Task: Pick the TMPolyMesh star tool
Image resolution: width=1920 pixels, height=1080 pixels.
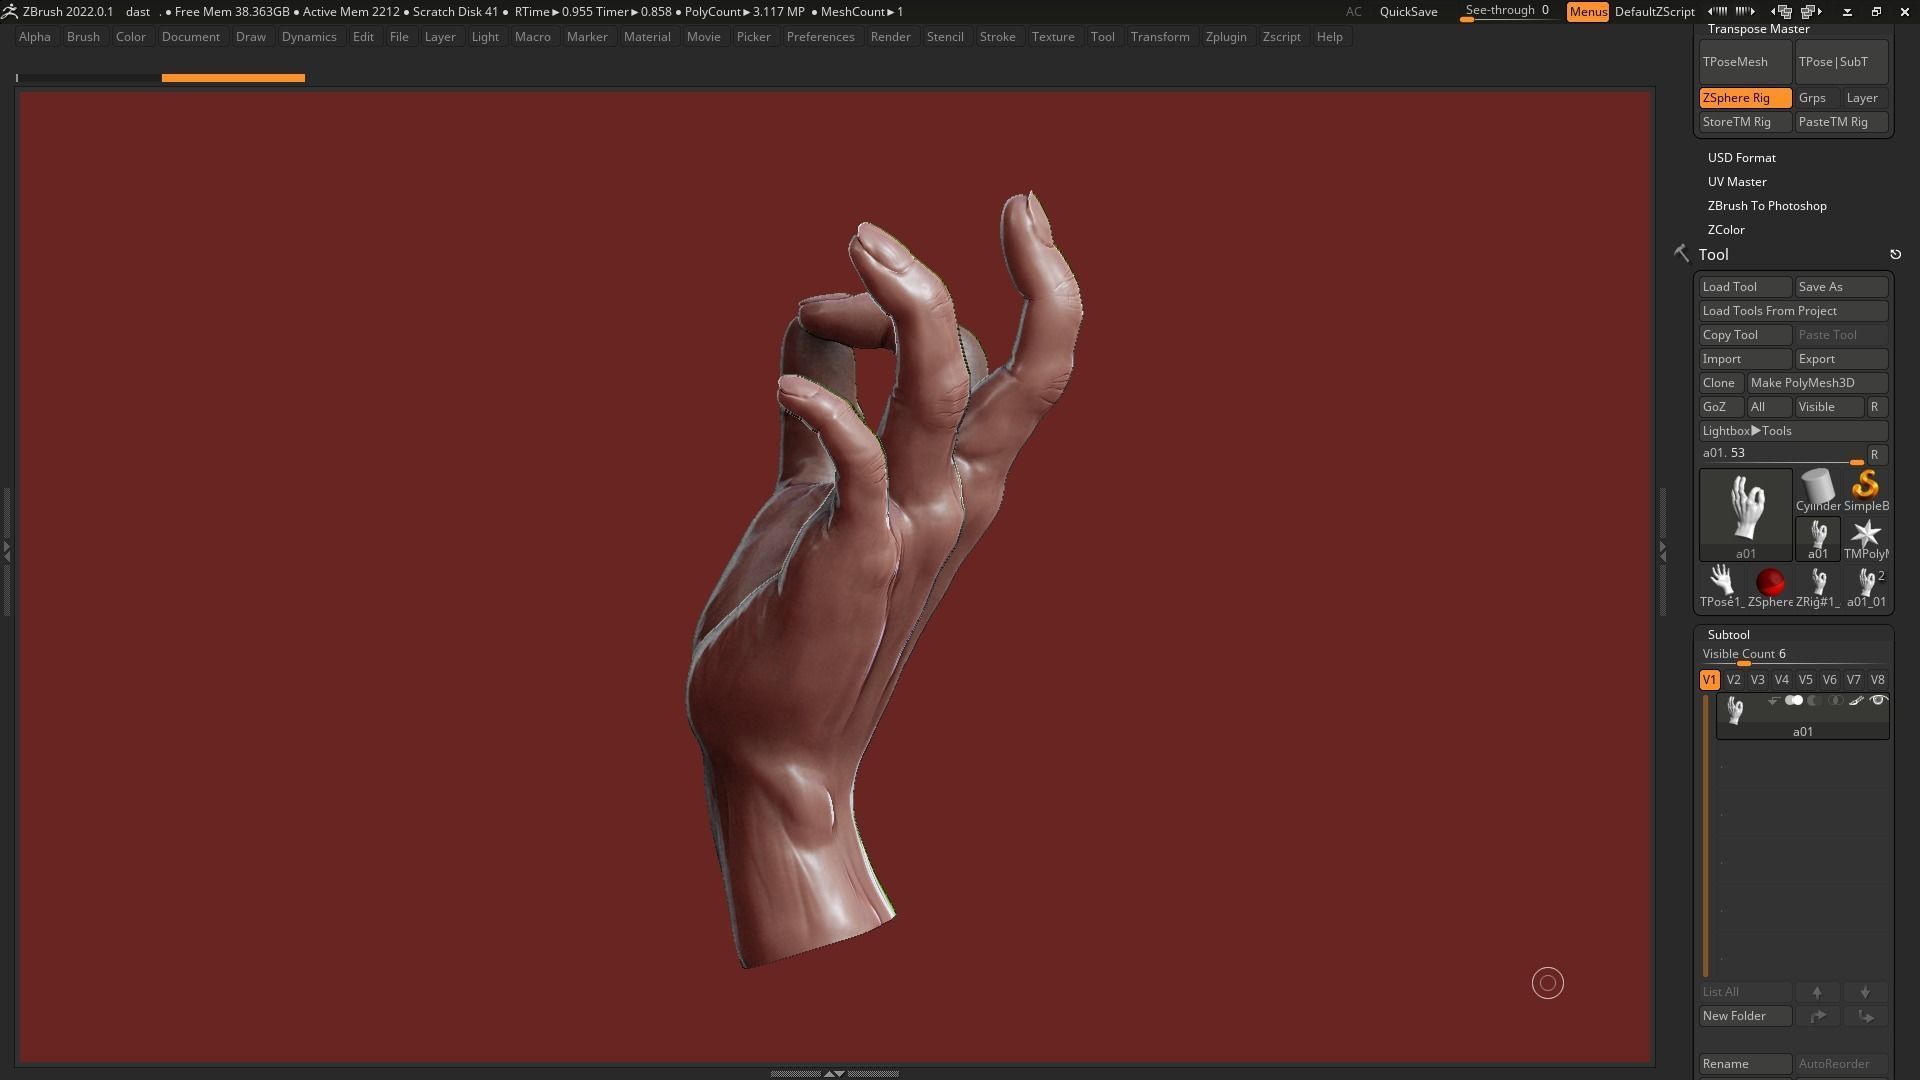Action: point(1865,539)
